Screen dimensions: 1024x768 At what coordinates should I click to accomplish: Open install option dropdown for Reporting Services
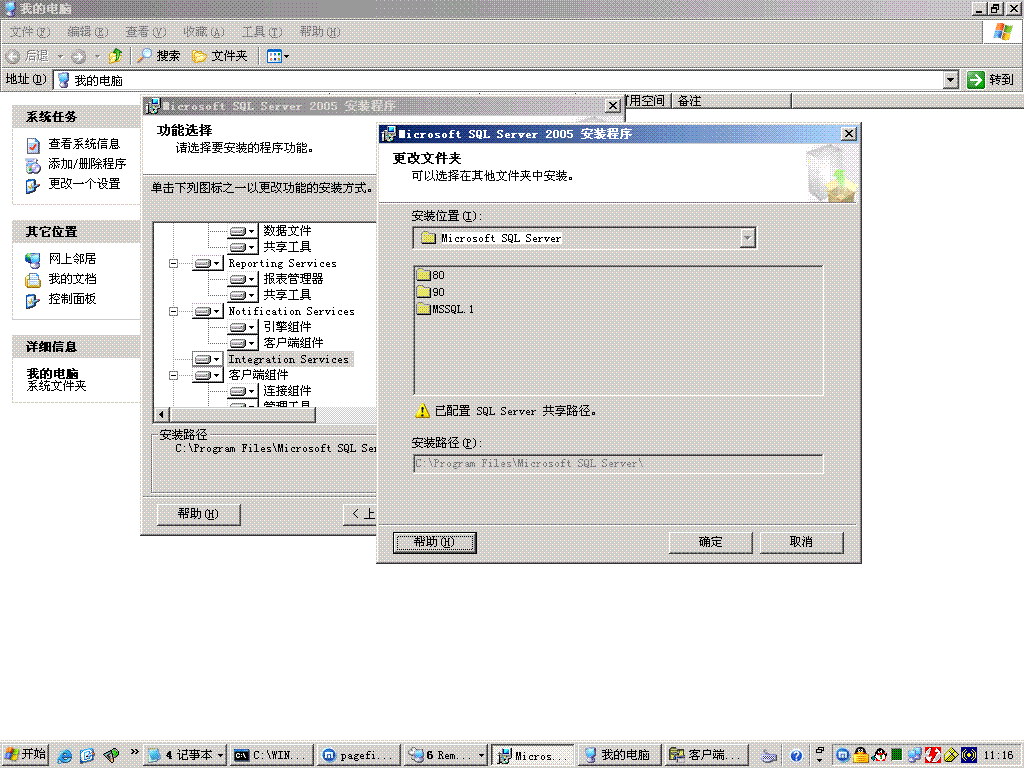pyautogui.click(x=207, y=263)
